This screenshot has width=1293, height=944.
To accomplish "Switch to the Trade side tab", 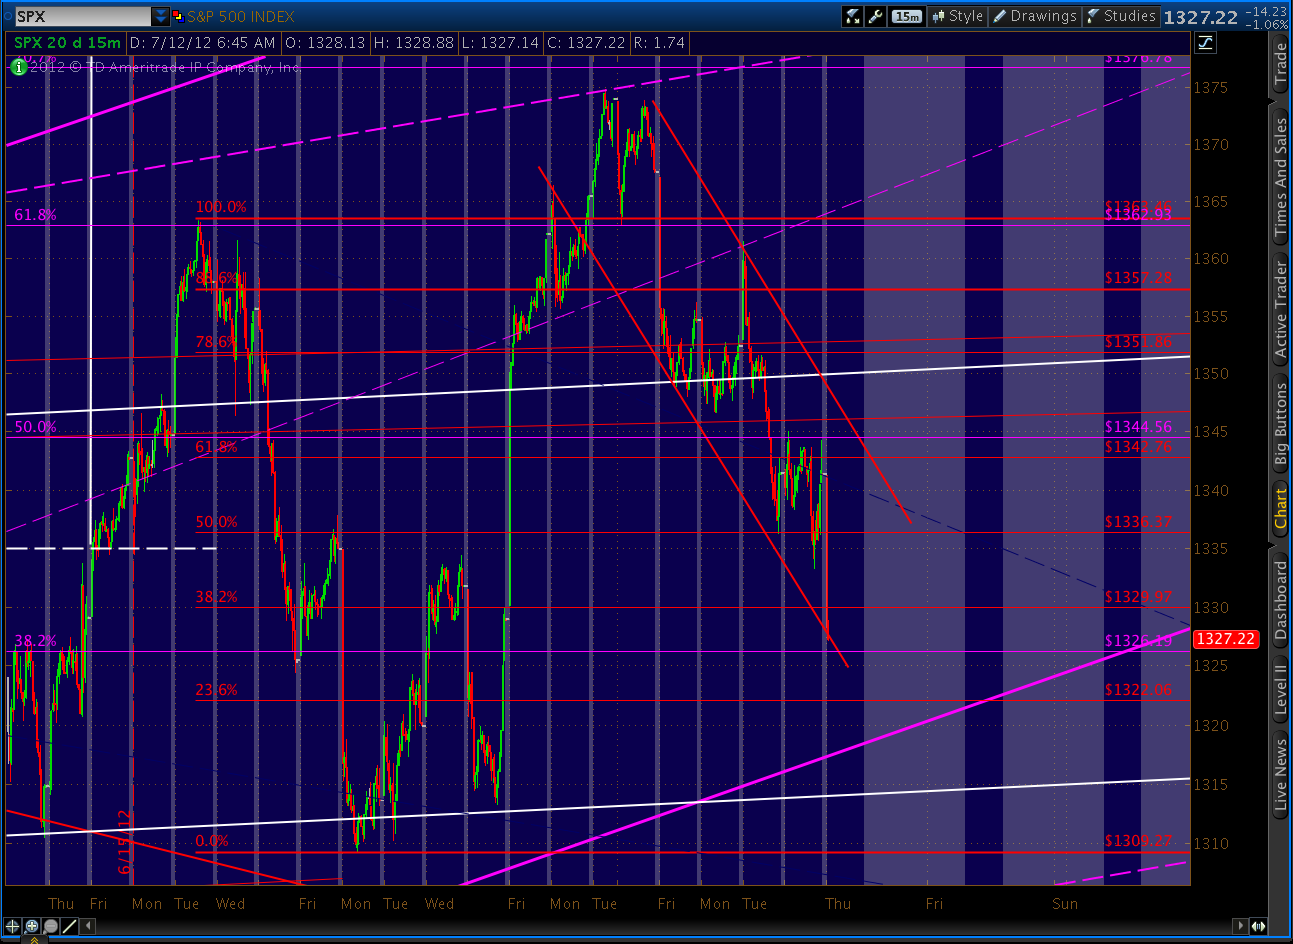I will [x=1280, y=64].
